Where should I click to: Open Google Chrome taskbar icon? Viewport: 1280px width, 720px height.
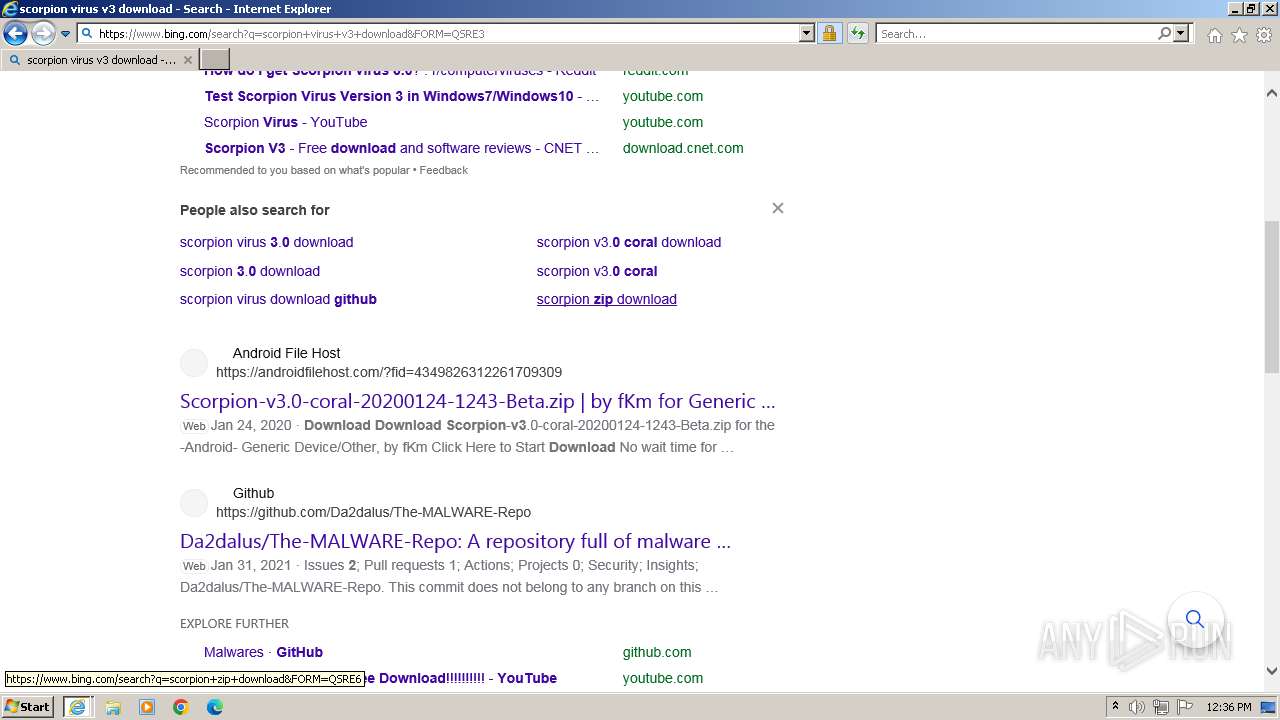point(181,707)
